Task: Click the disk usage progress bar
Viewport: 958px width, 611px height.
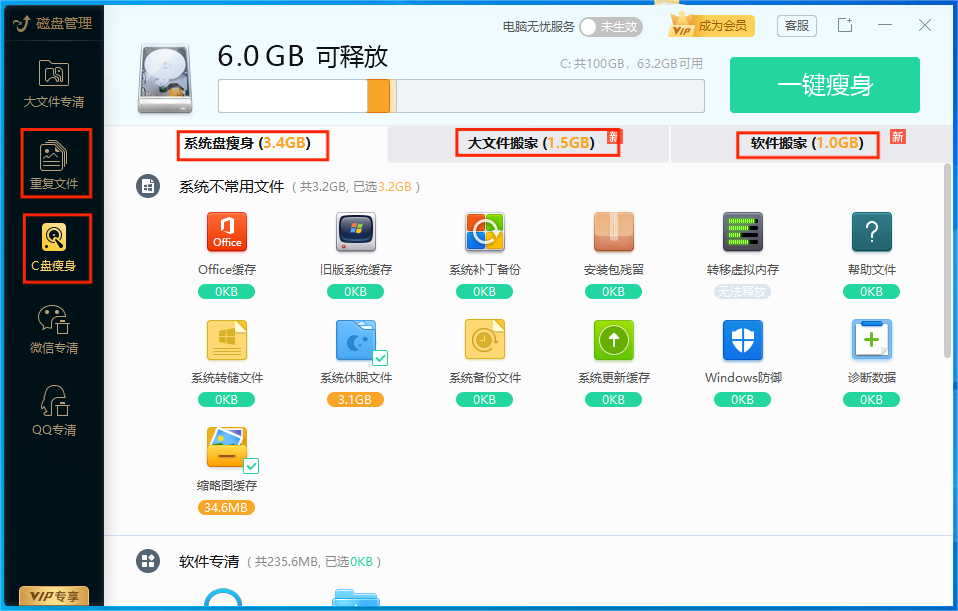Action: pos(460,96)
